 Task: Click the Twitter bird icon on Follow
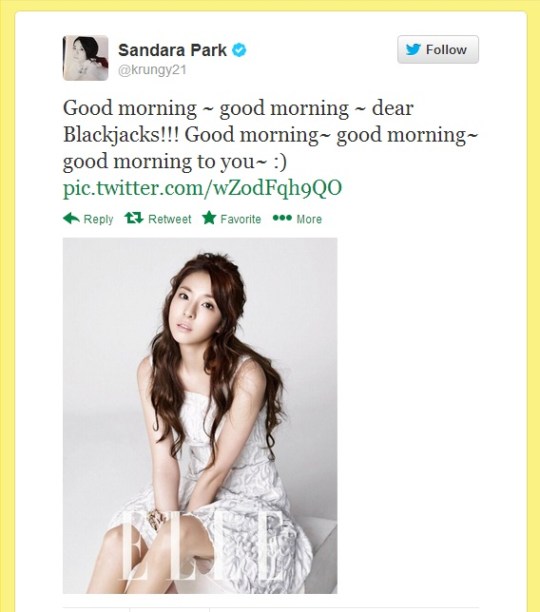(x=413, y=49)
